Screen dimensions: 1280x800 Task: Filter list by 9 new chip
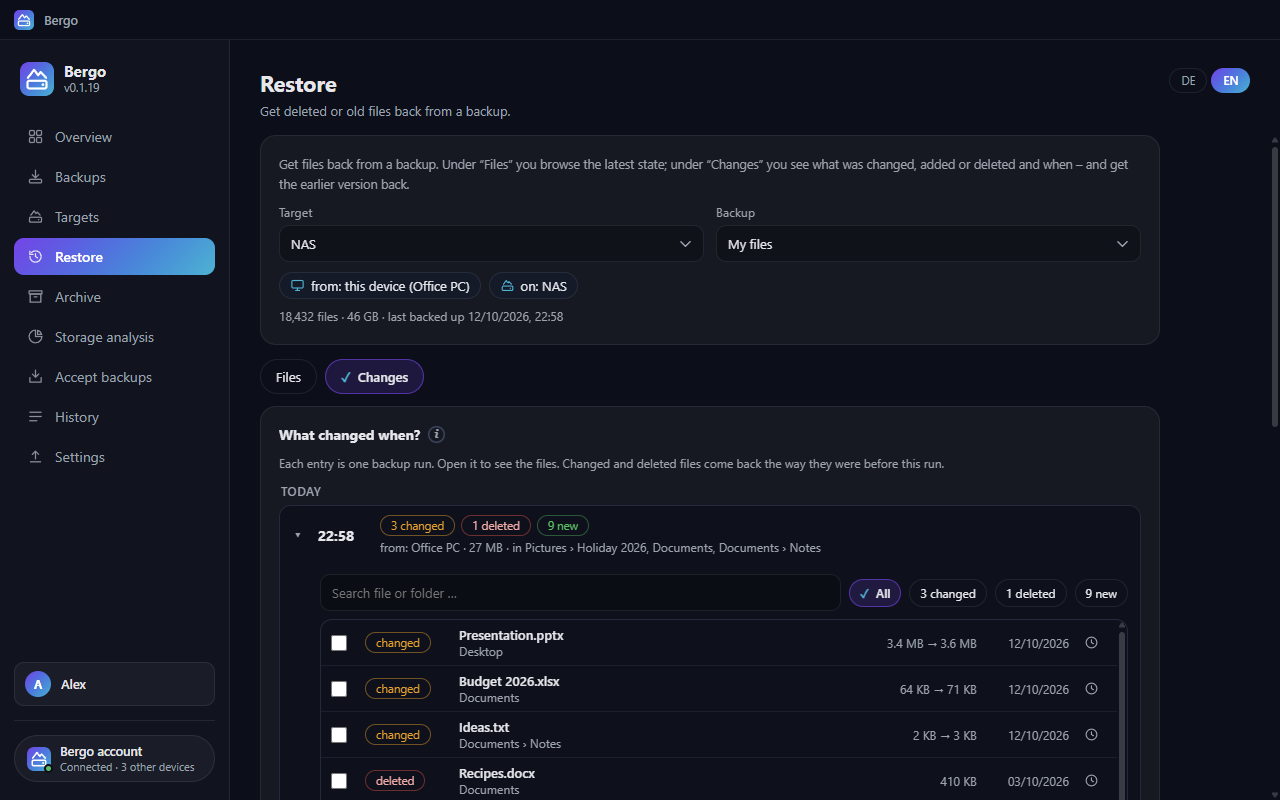coord(1101,593)
